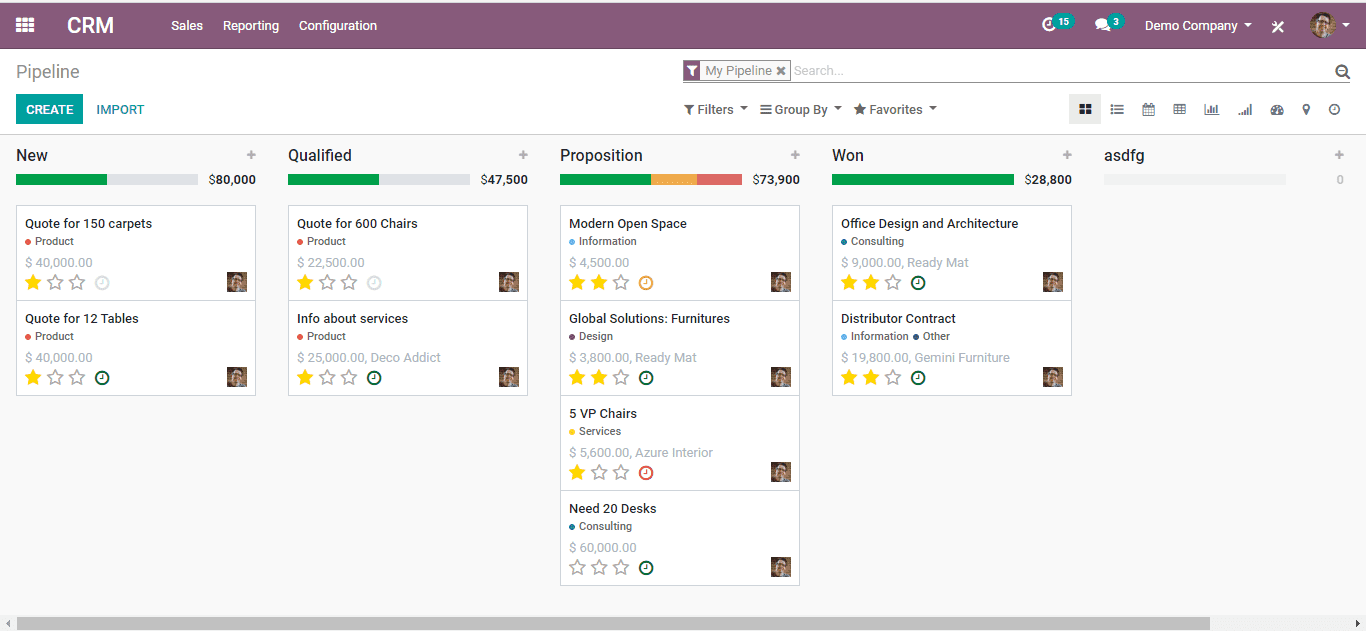Switch to Calendar view
The width and height of the screenshot is (1366, 631).
[x=1148, y=110]
